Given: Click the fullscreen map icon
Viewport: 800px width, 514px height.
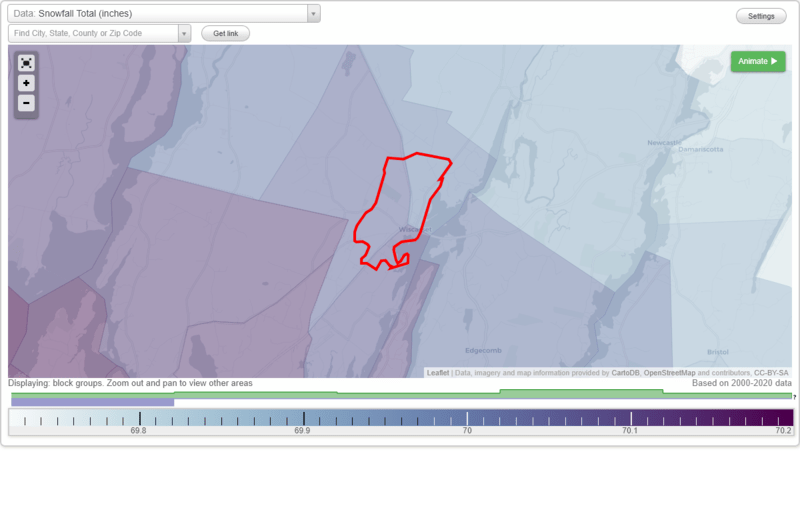Looking at the screenshot, I should [26, 63].
